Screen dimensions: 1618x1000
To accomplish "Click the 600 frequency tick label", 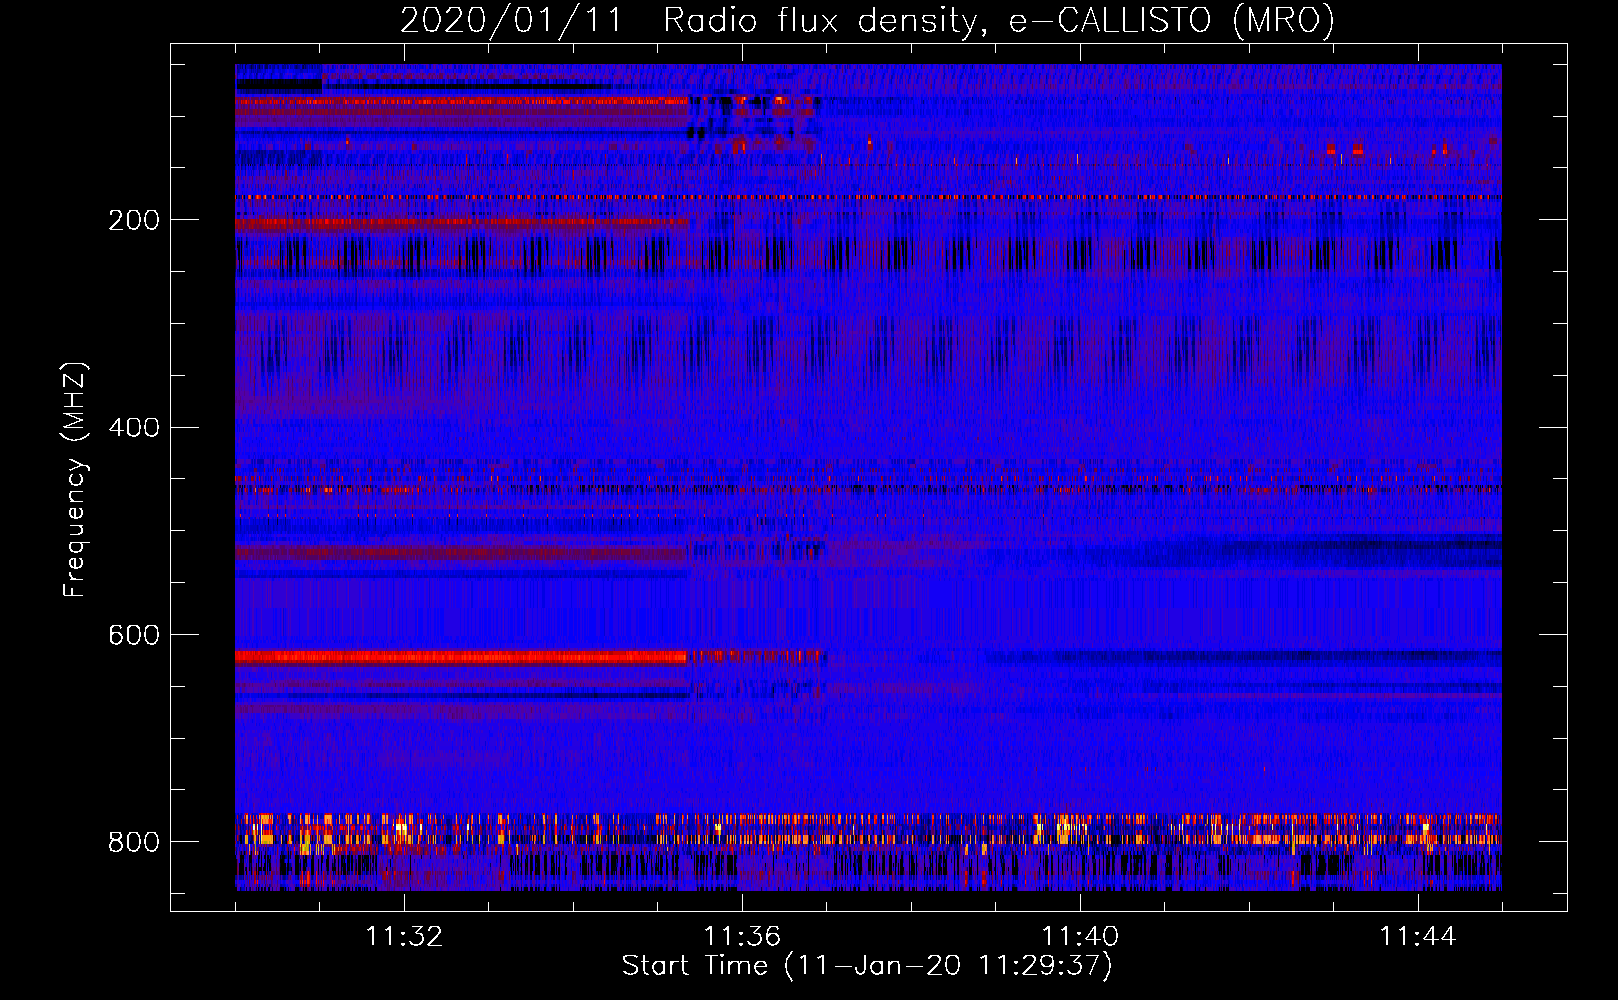I will [133, 635].
